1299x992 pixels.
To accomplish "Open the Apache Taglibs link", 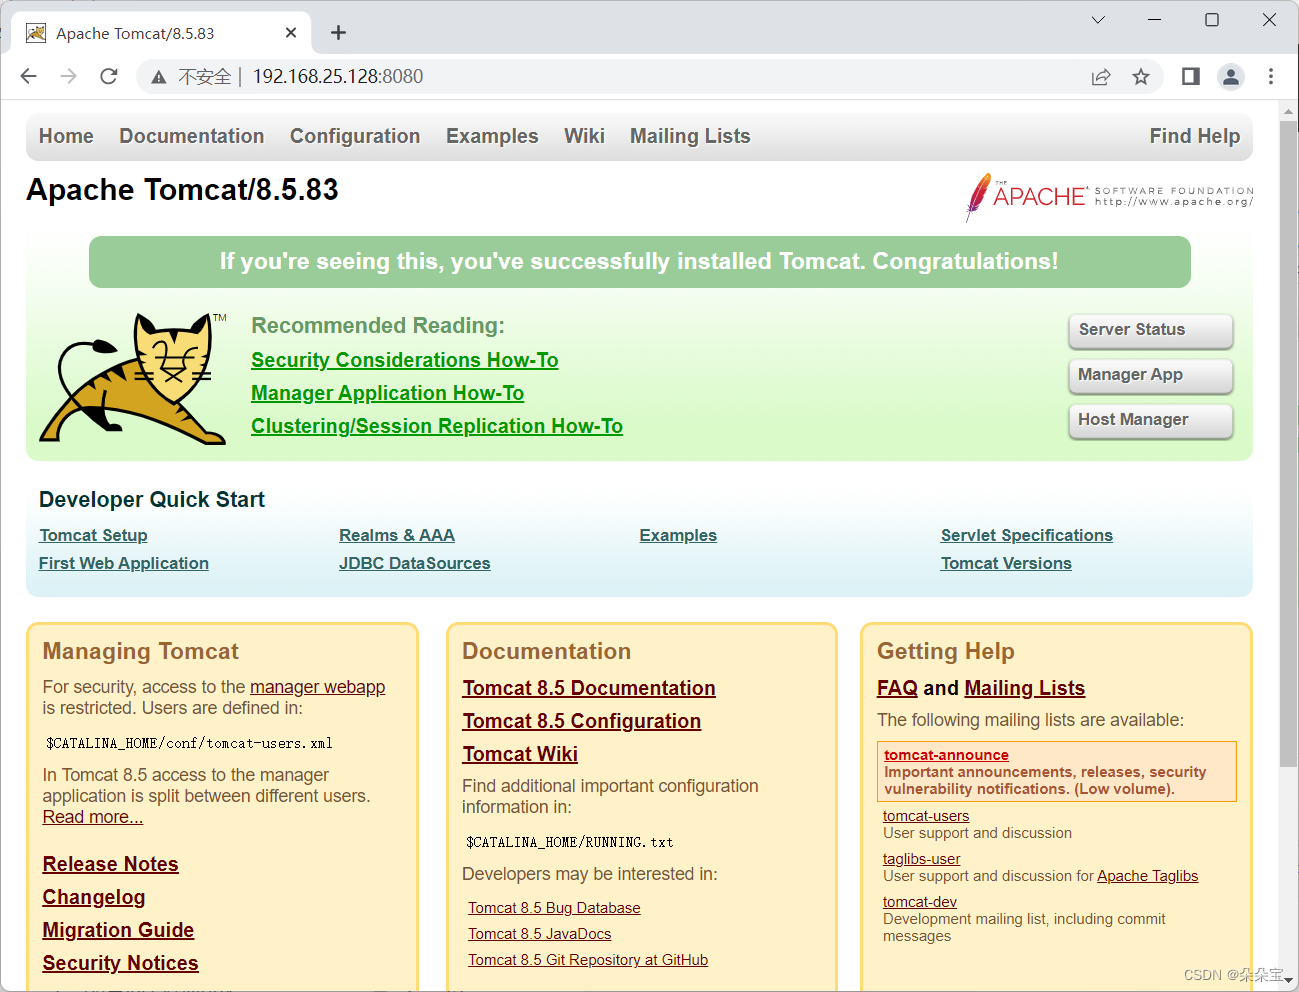I will tap(1147, 876).
